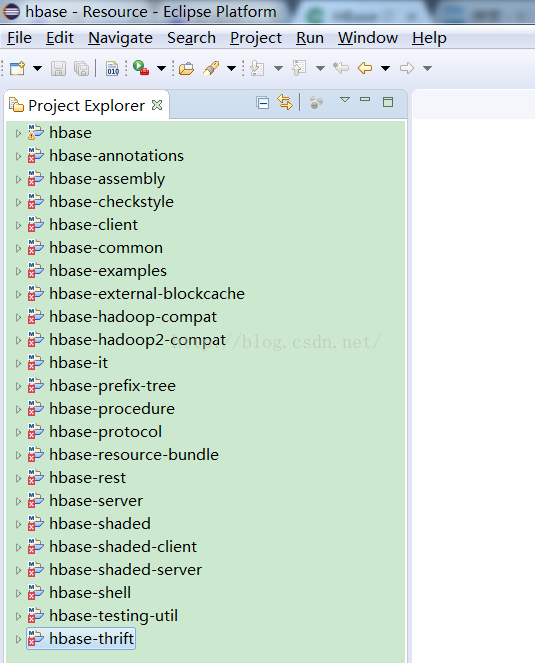
Task: Select the hbase-it project
Action: click(x=78, y=363)
